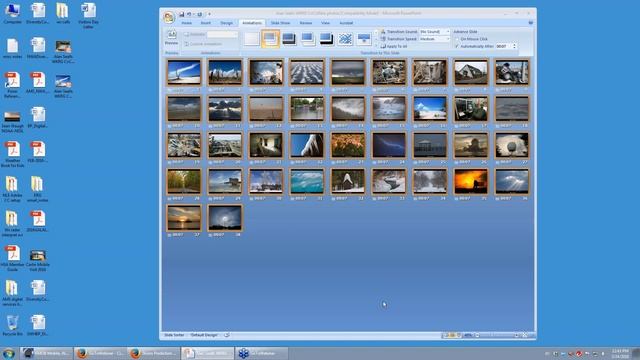Open the Customize Quick Access Toolbar dropdown

pos(209,14)
